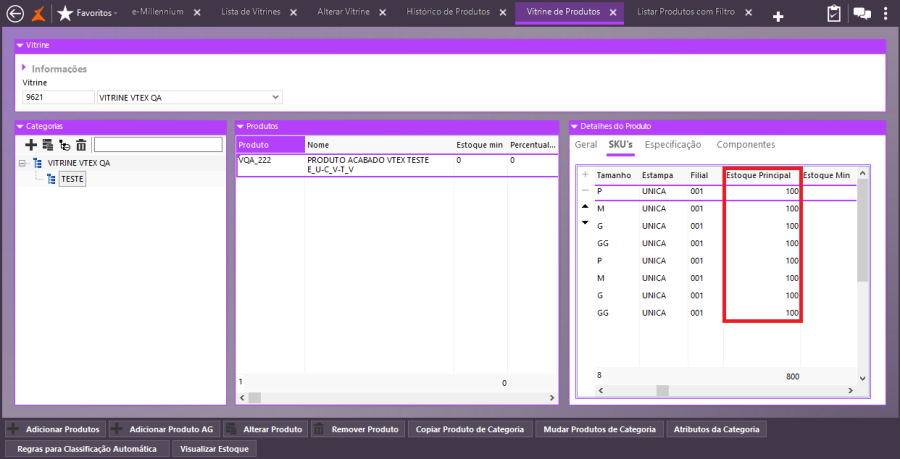Sort SKUs by Estoque Principal header
The height and width of the screenshot is (459, 900).
[762, 174]
